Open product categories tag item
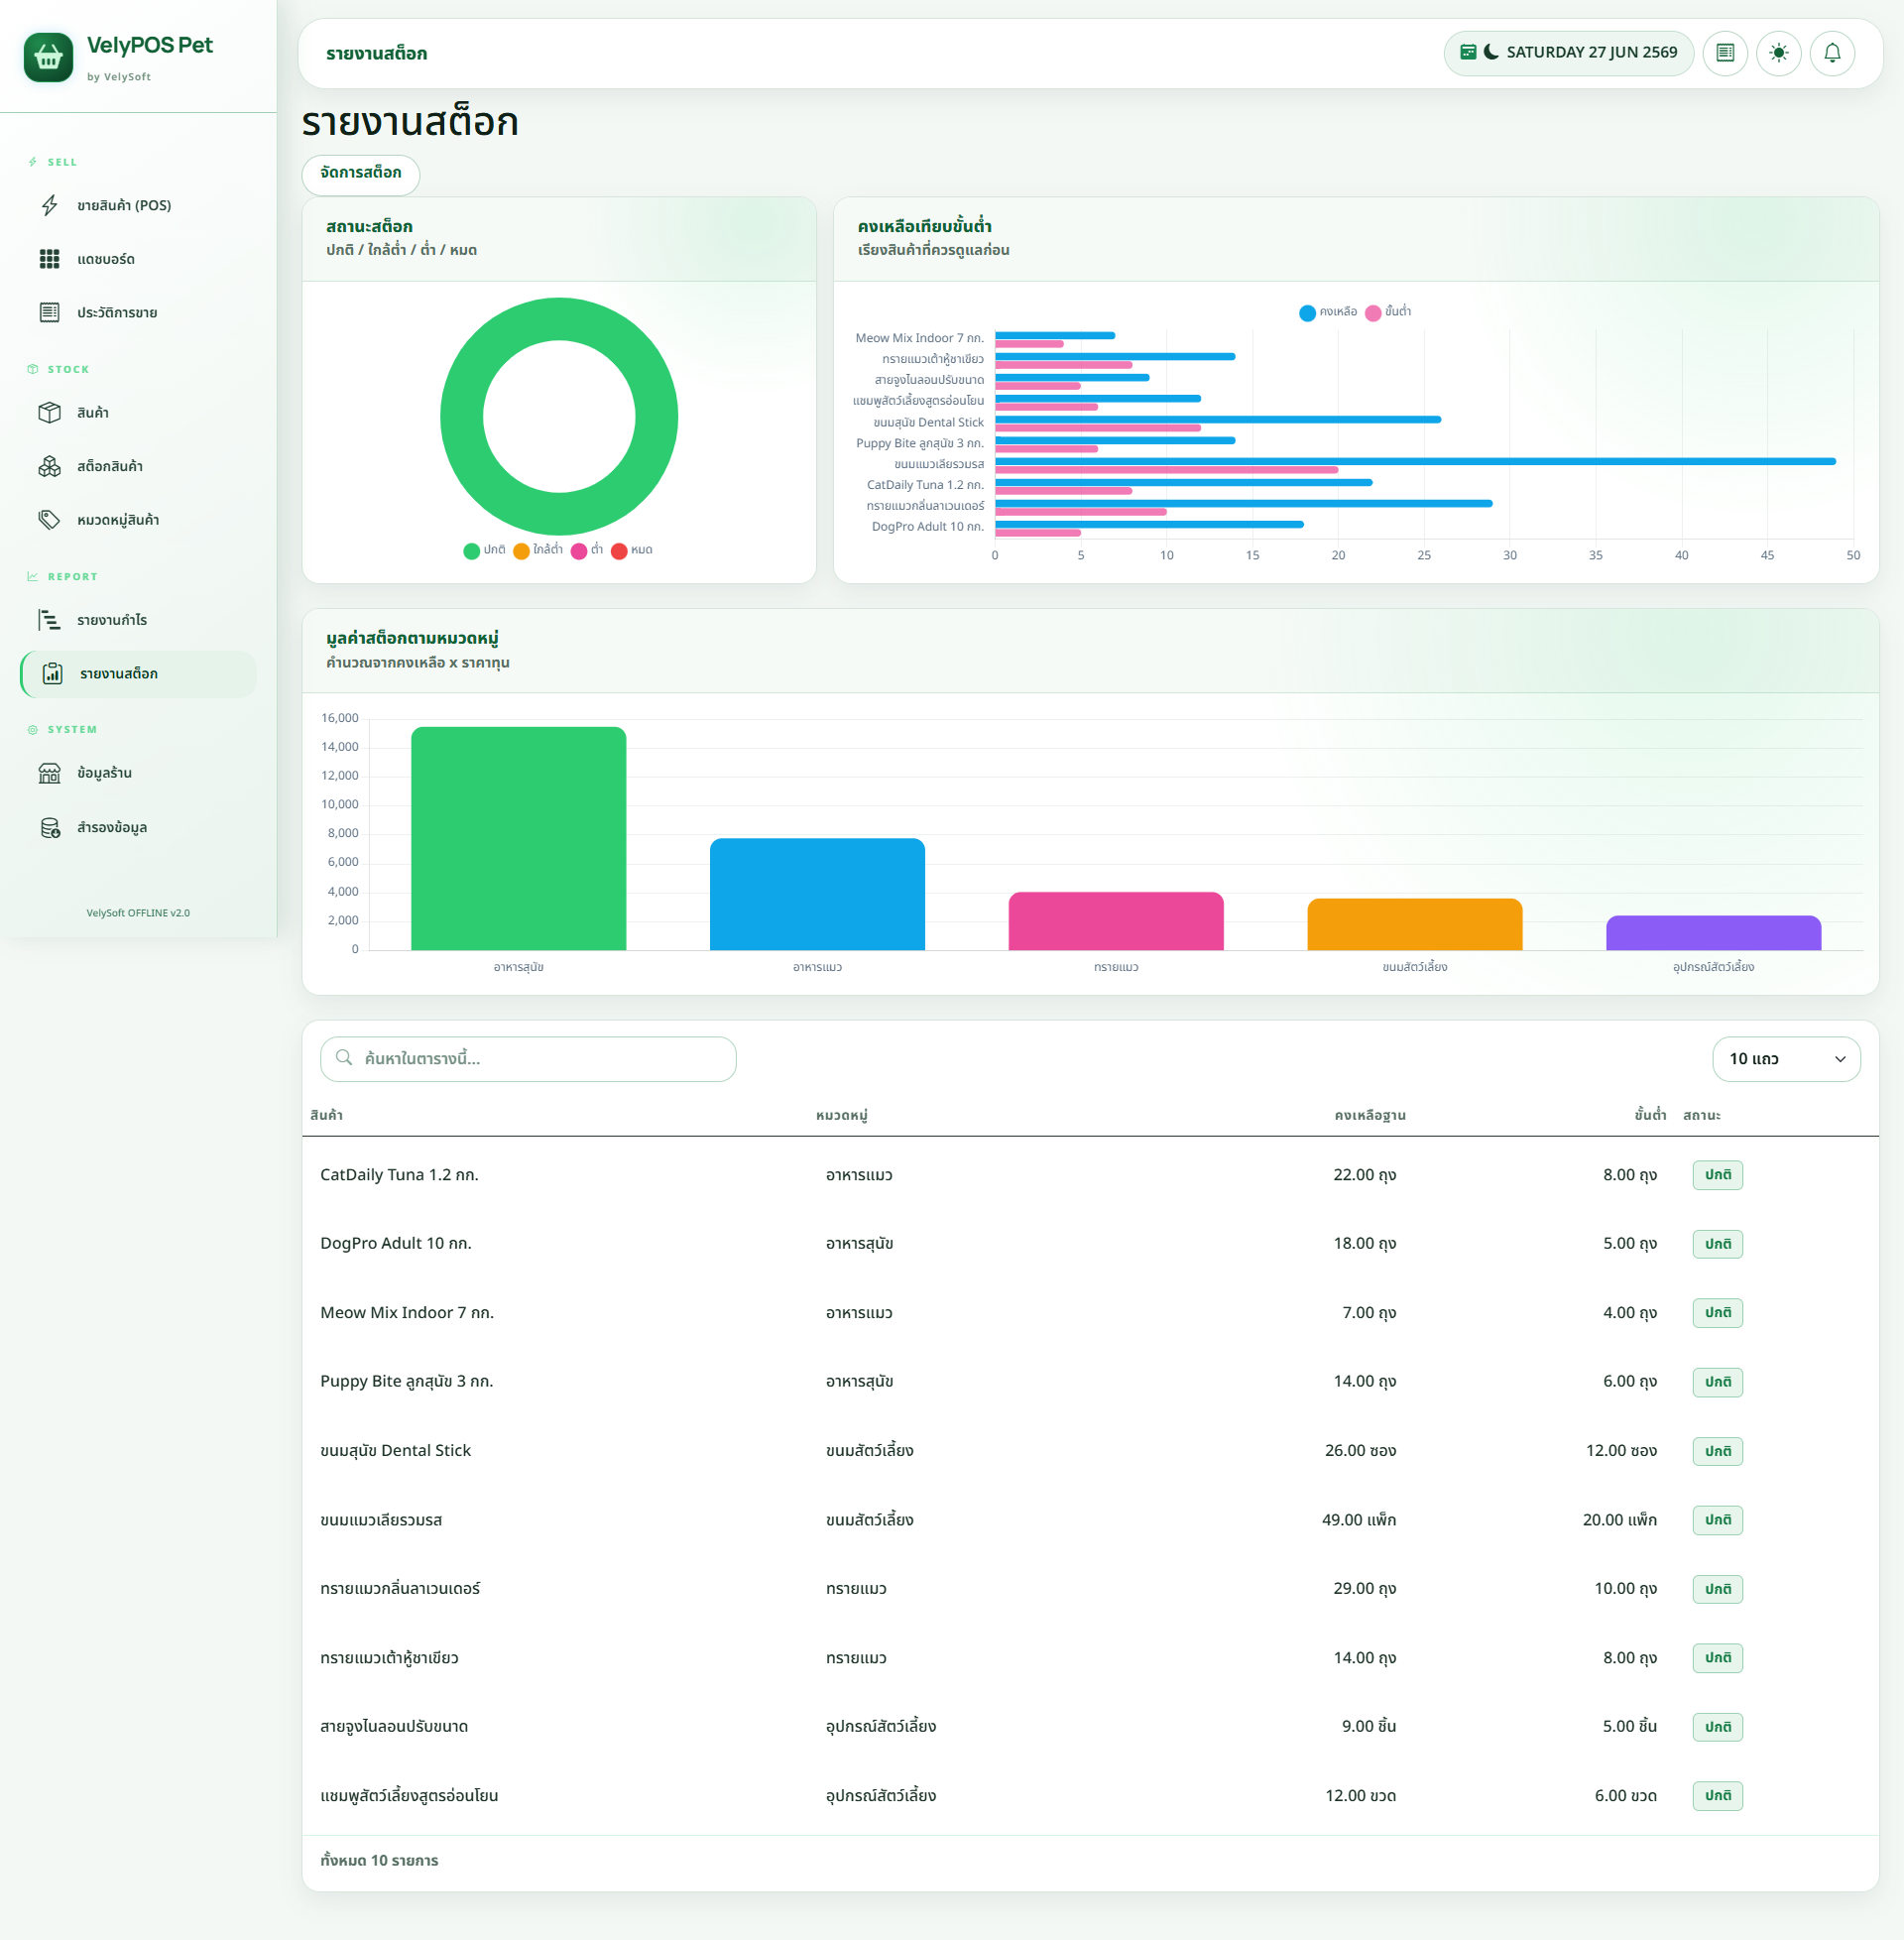This screenshot has width=1904, height=1940. (x=138, y=520)
